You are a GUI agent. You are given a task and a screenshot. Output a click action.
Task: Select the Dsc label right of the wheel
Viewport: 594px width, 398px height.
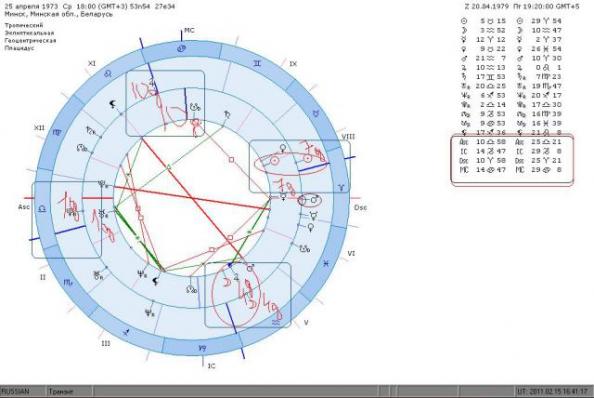[360, 208]
